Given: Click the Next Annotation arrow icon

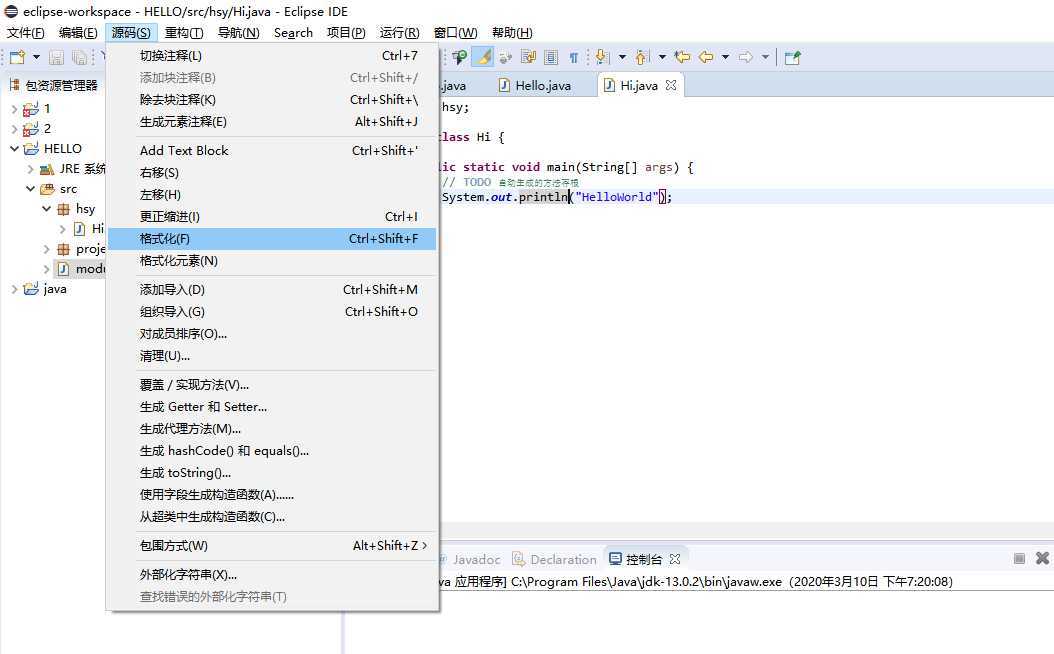Looking at the screenshot, I should tap(602, 58).
